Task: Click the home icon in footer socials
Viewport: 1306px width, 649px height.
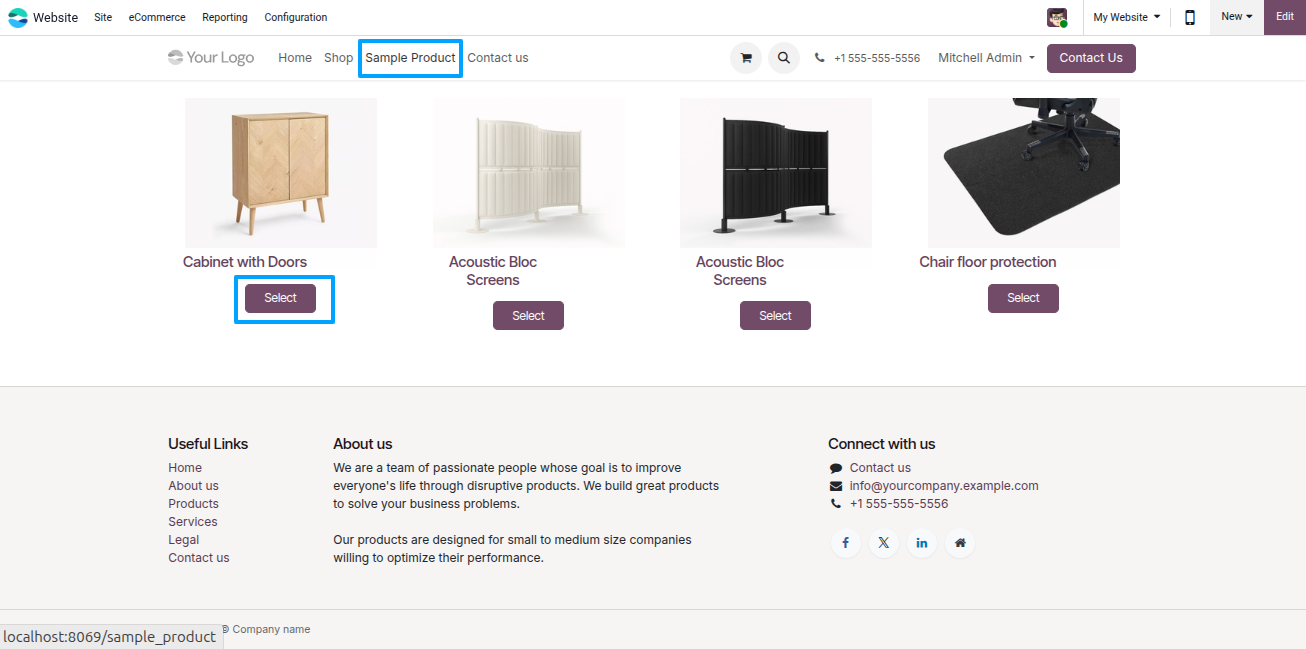Action: [960, 543]
